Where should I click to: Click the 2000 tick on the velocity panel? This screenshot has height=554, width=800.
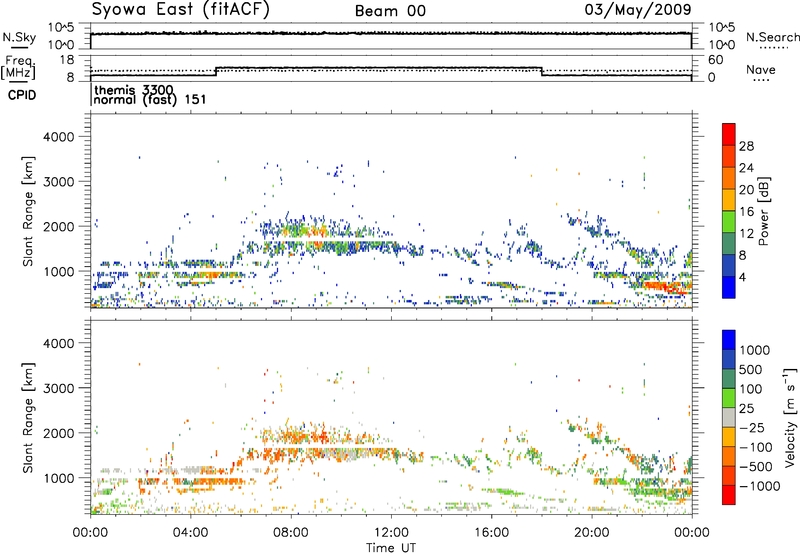58,433
